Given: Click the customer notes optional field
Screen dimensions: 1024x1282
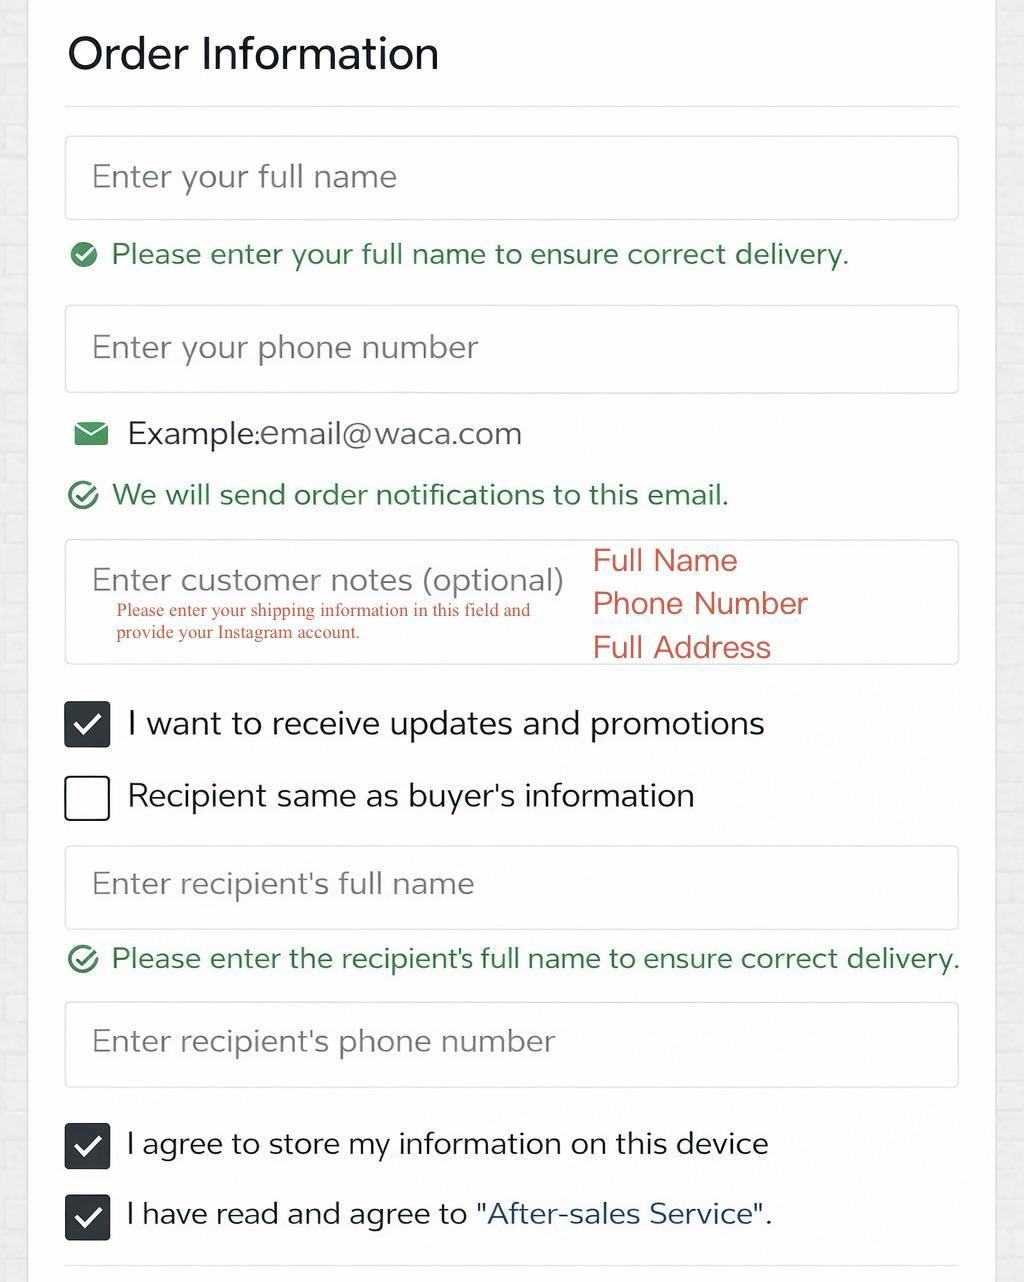Looking at the screenshot, I should pyautogui.click(x=327, y=580).
